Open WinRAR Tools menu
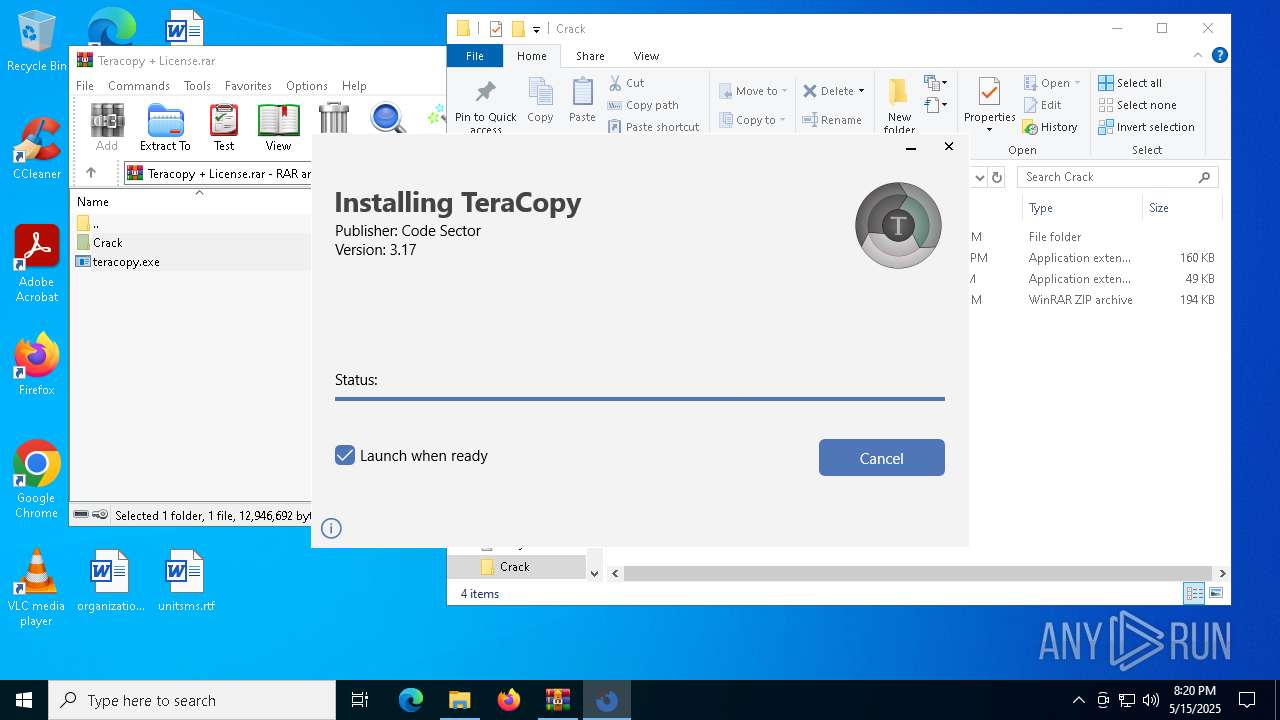 coord(197,86)
